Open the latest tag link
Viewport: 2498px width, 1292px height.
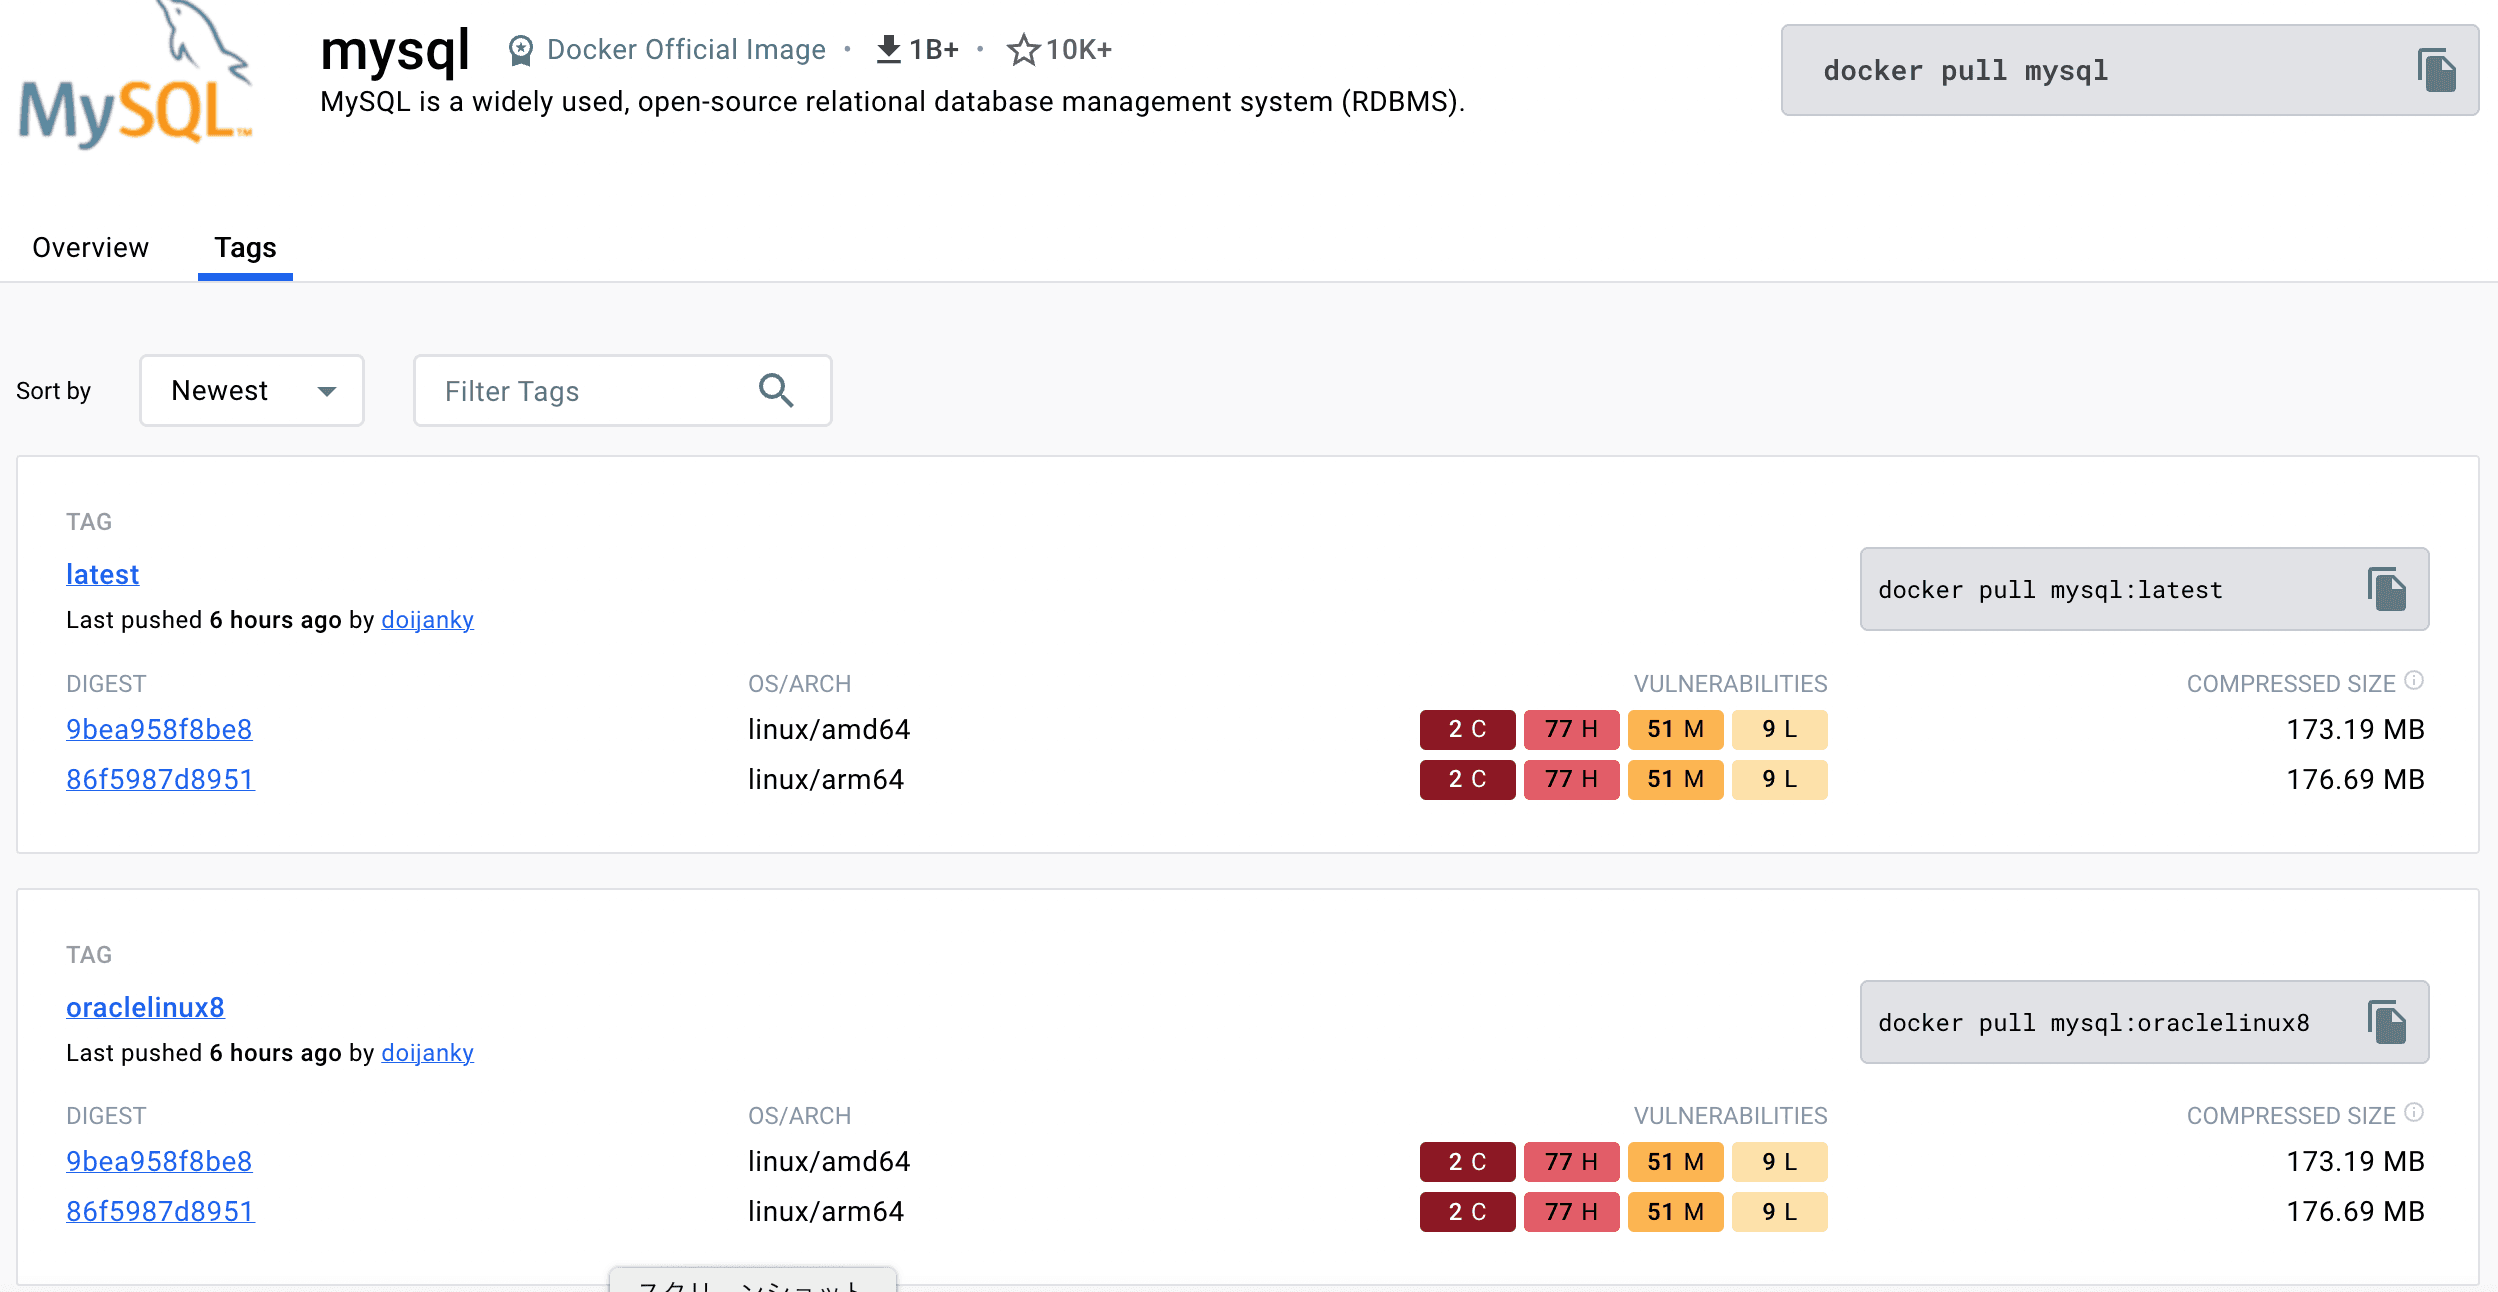point(102,574)
